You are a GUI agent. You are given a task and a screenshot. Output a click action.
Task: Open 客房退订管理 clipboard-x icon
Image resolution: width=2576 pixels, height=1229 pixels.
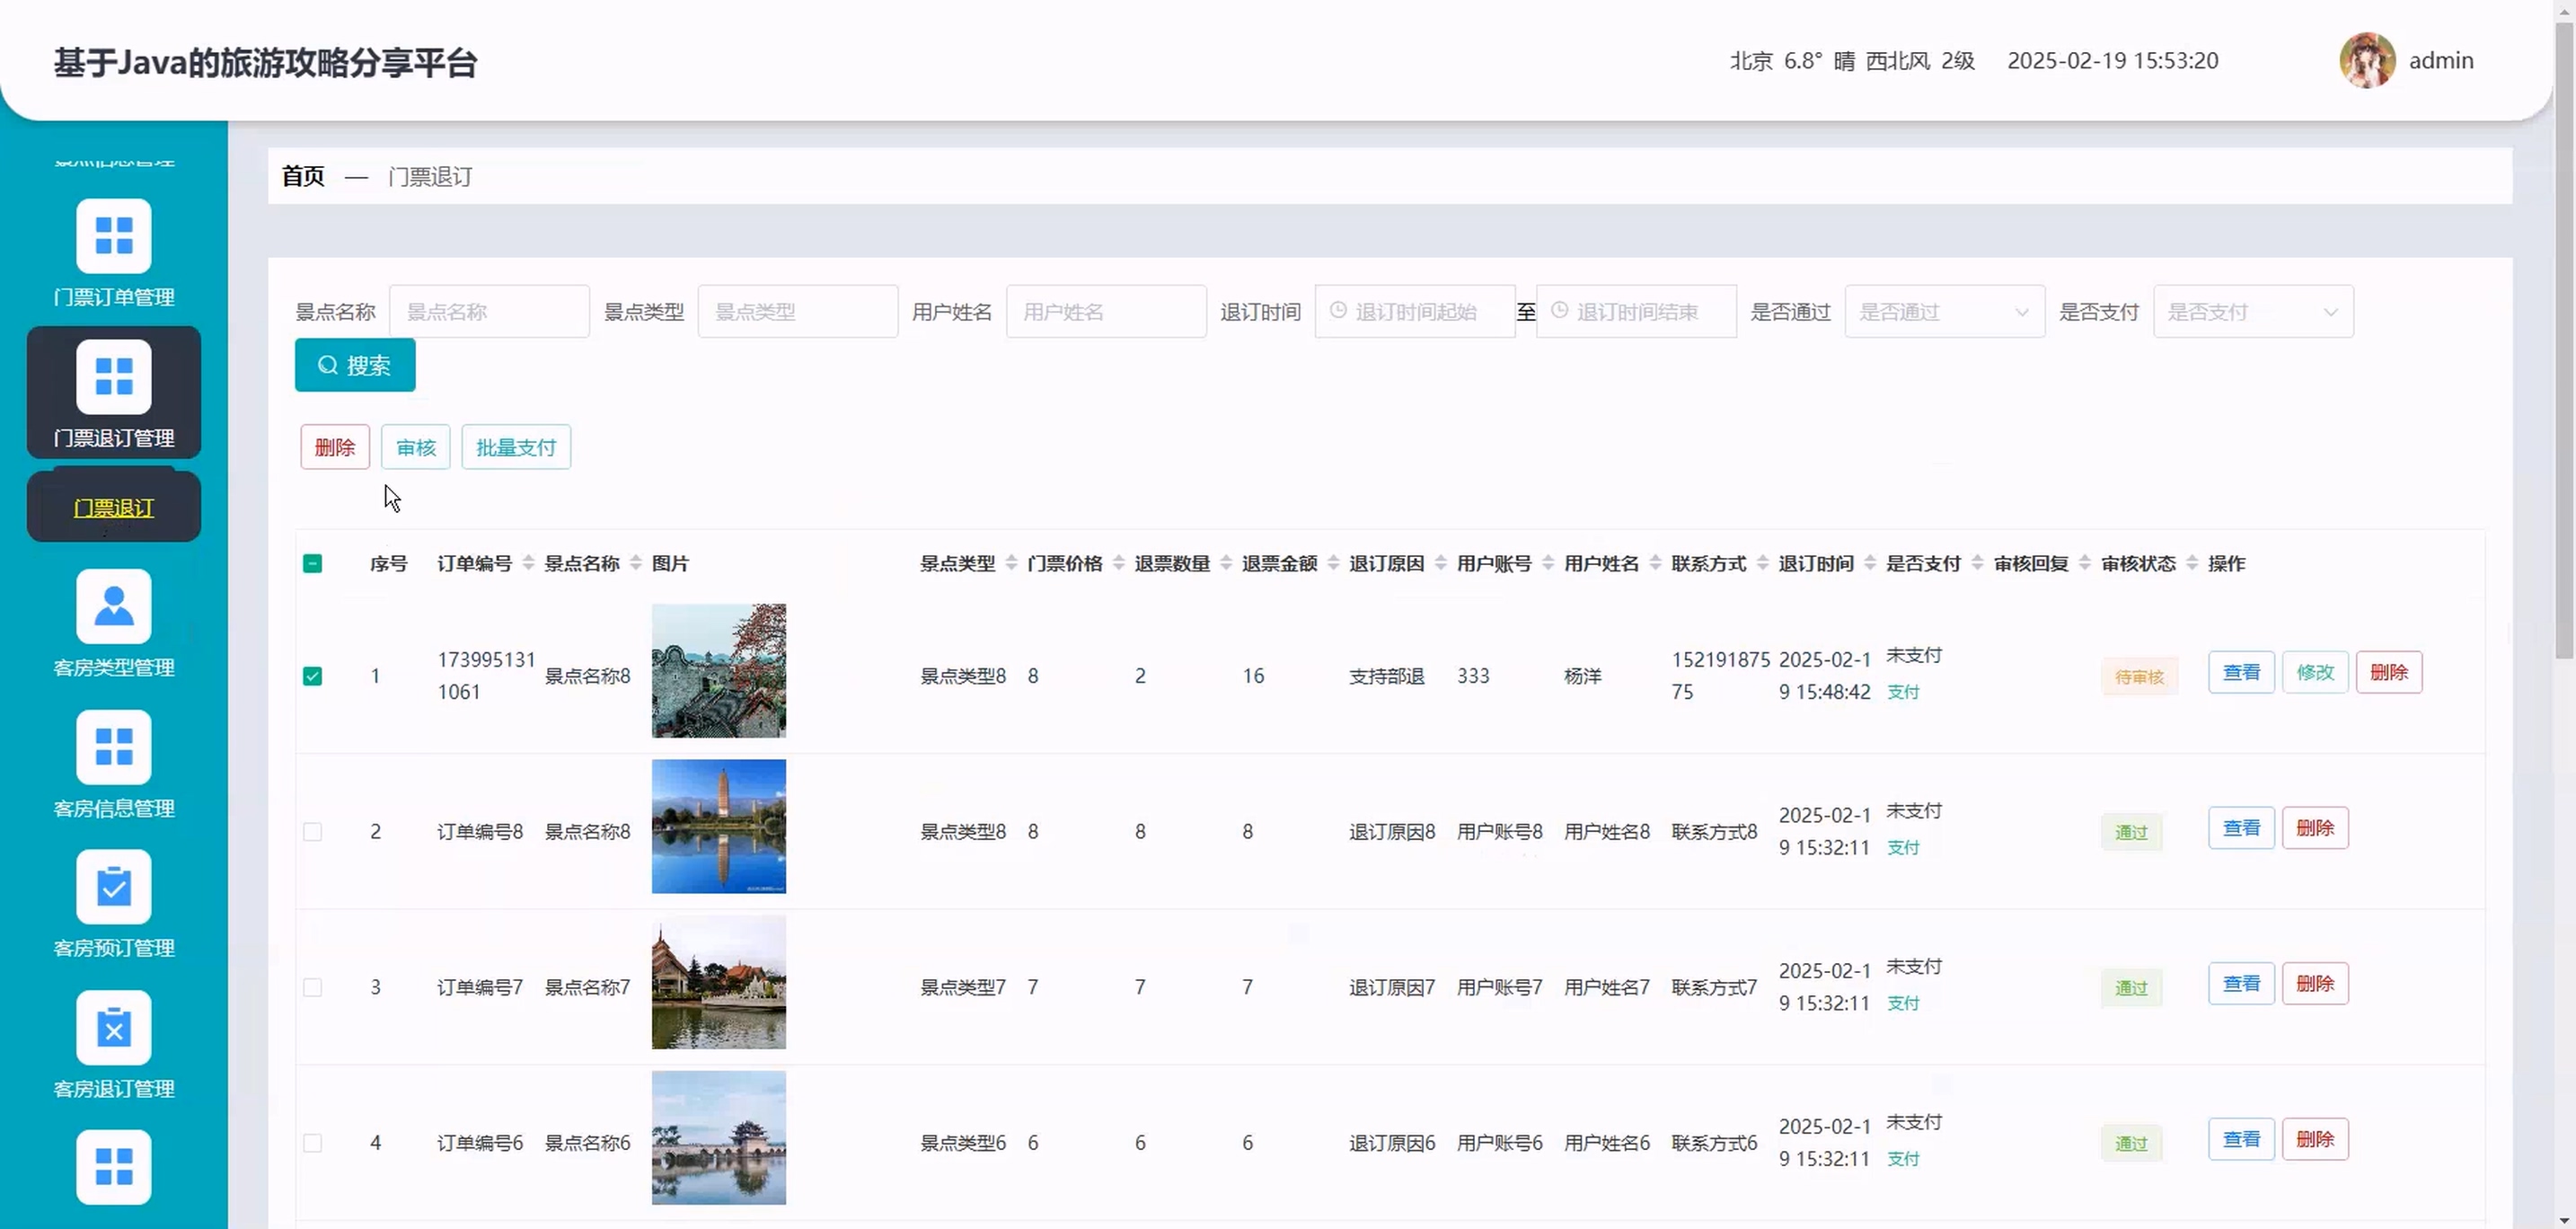point(114,1028)
